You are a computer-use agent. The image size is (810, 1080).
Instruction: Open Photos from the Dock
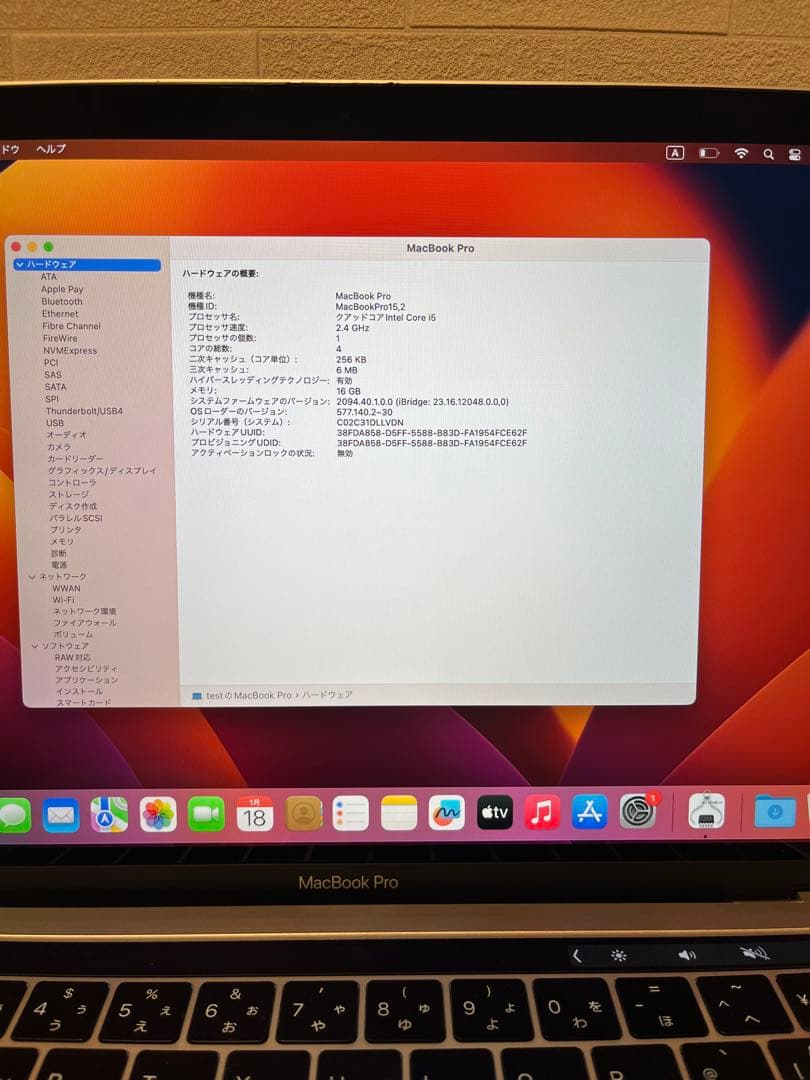(x=157, y=813)
